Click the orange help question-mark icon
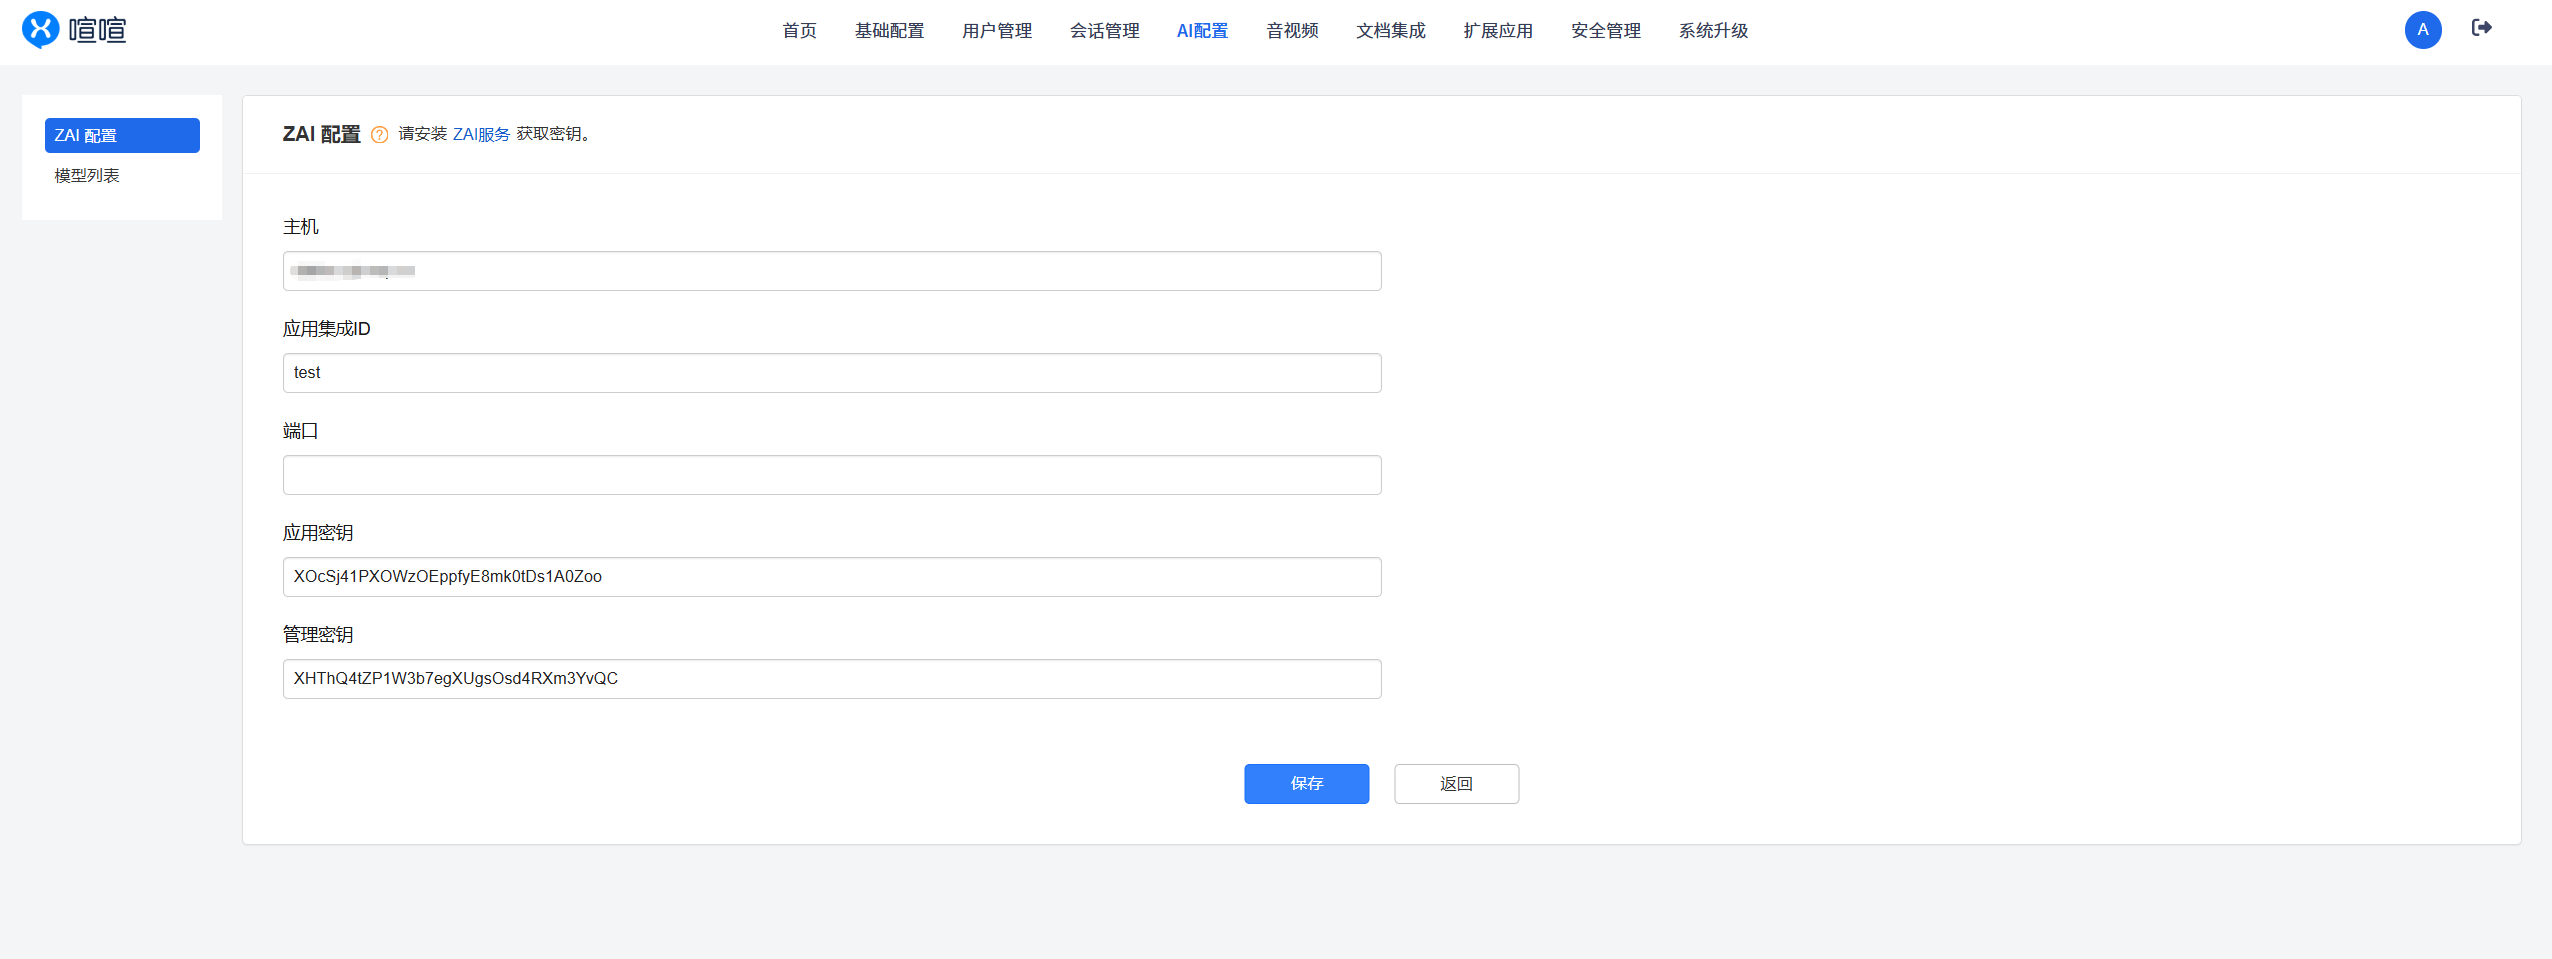This screenshot has width=2552, height=959. [379, 135]
